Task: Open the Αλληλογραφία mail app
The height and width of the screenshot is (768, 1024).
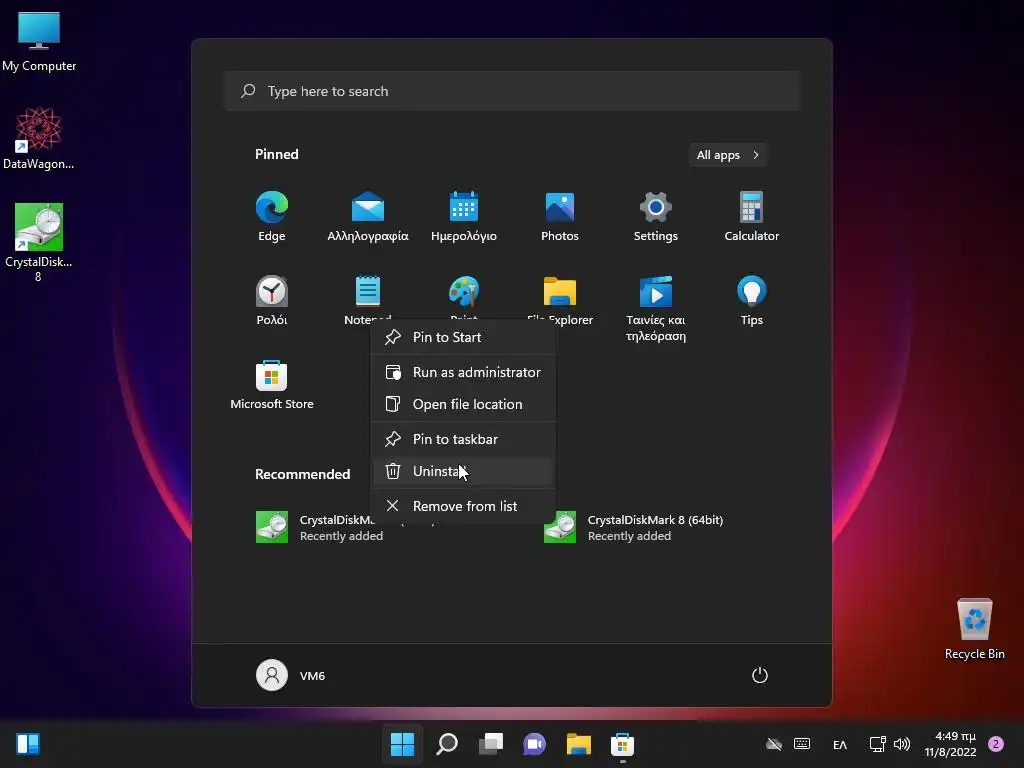Action: [x=368, y=216]
